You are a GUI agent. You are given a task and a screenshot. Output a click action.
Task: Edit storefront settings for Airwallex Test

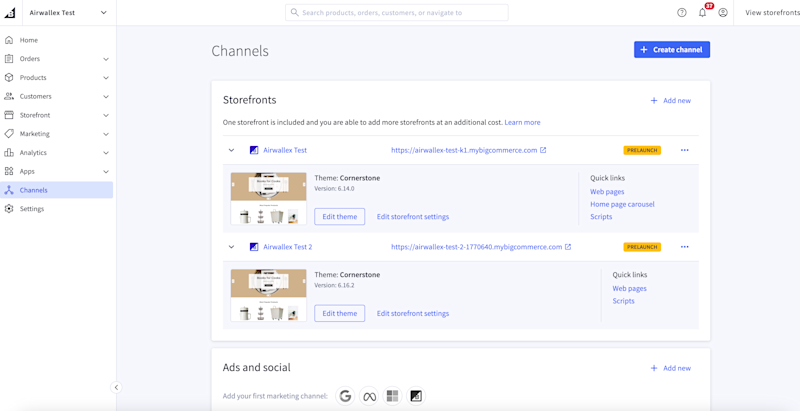pyautogui.click(x=413, y=217)
